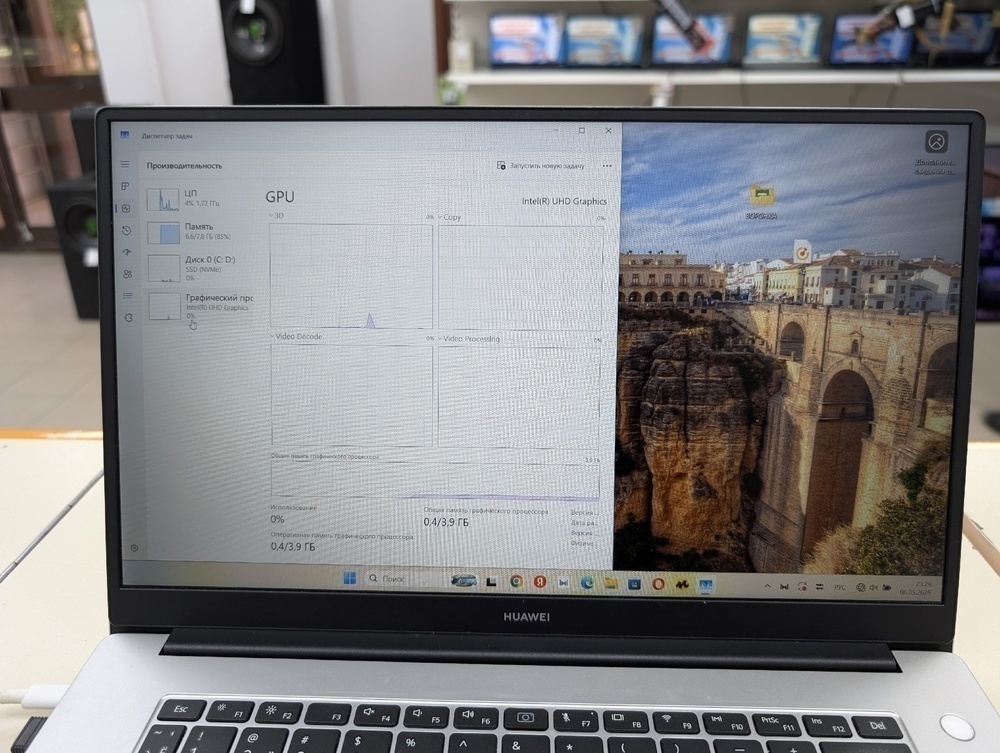Open Task Manager settings gear
This screenshot has width=1000, height=753.
click(x=135, y=548)
